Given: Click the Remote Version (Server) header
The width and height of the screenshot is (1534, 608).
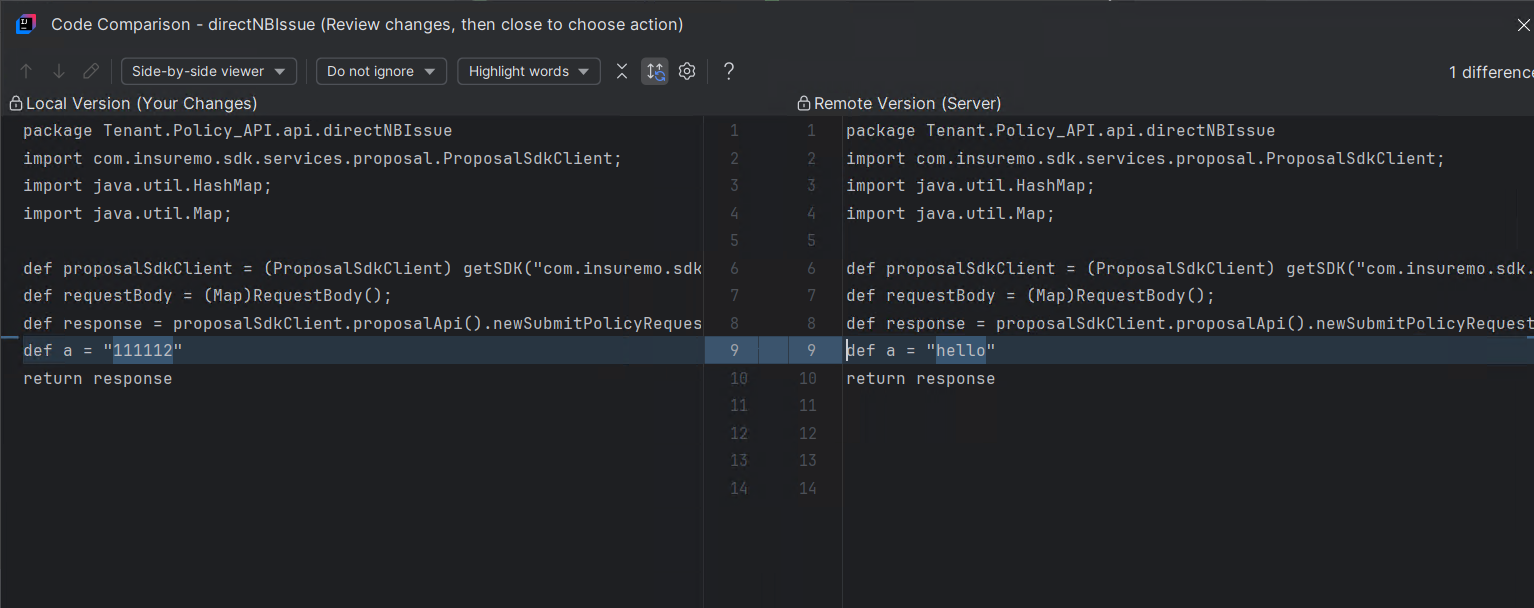Looking at the screenshot, I should pyautogui.click(x=907, y=103).
